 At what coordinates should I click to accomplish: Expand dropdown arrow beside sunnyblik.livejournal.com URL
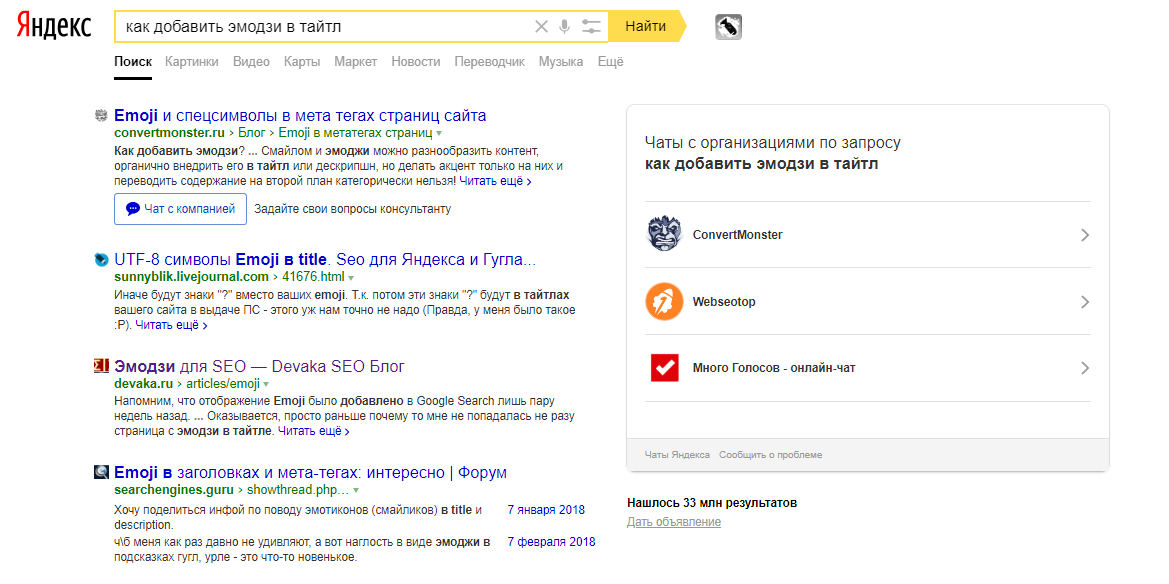tap(351, 277)
